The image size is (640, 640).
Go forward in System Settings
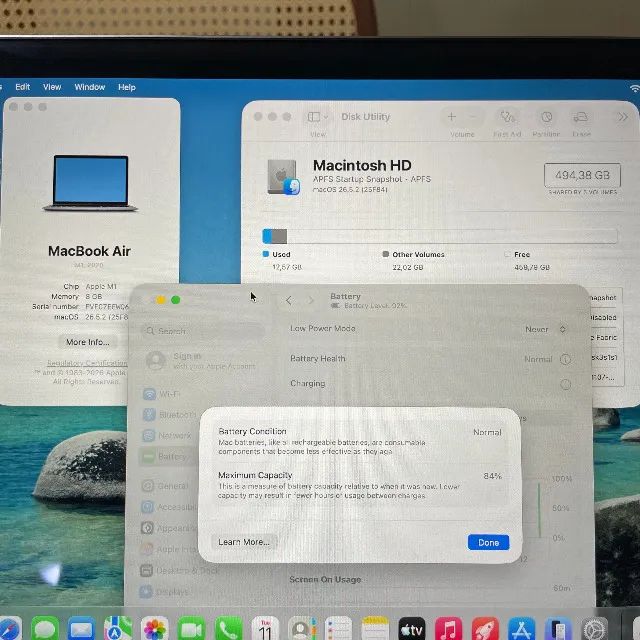(x=311, y=301)
